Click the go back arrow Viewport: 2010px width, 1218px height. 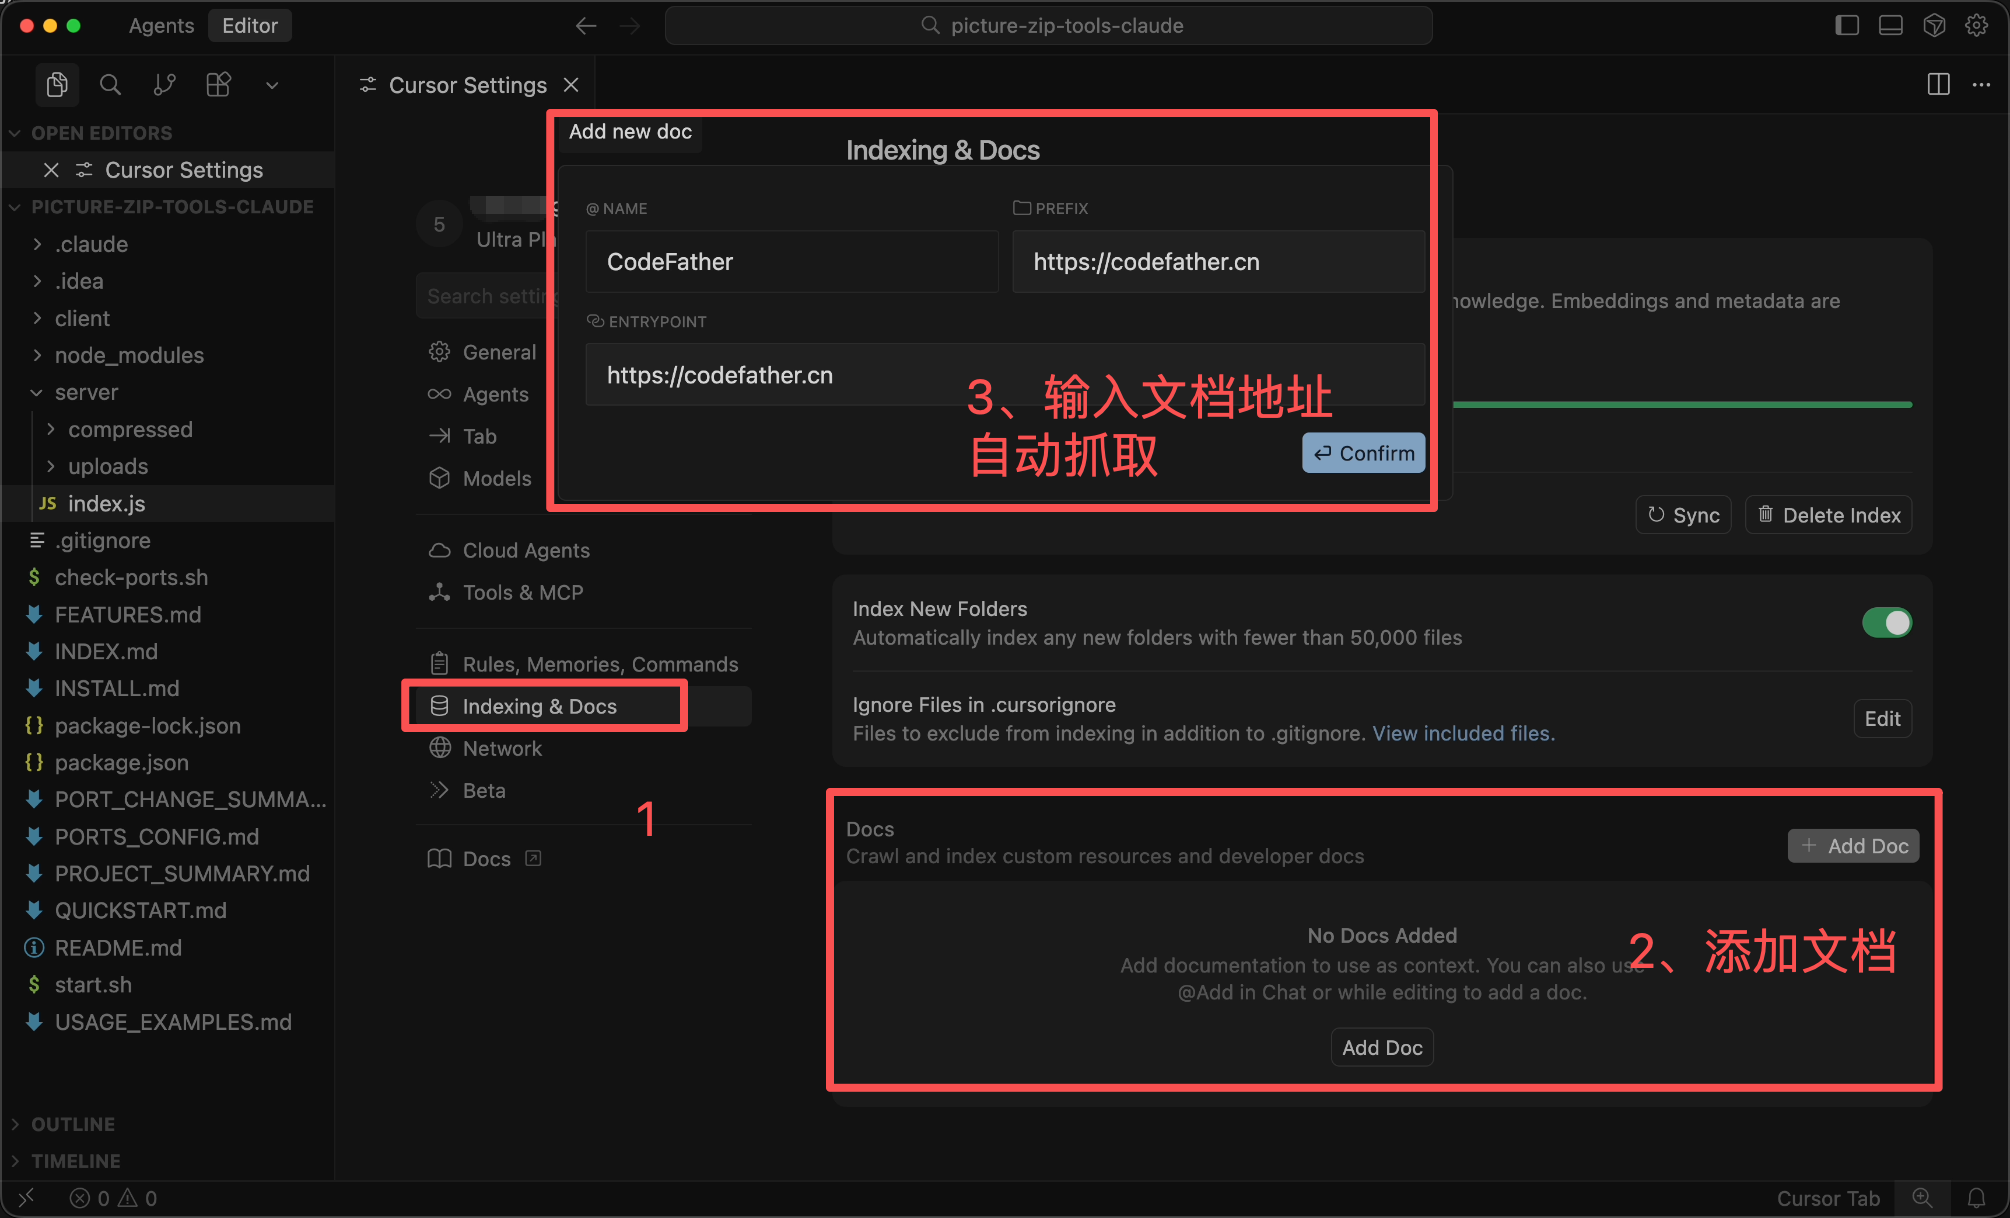pos(586,26)
